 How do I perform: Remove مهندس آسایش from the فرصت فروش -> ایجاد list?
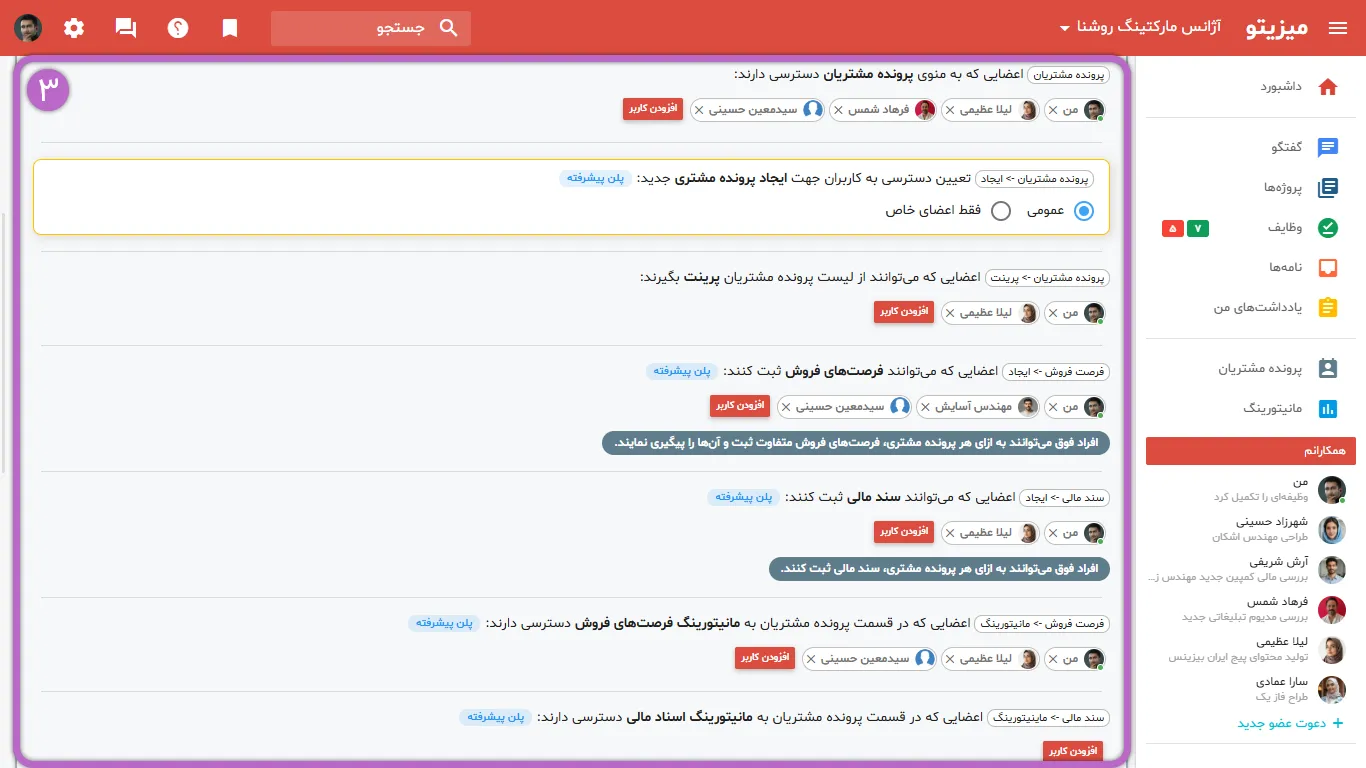pyautogui.click(x=925, y=407)
